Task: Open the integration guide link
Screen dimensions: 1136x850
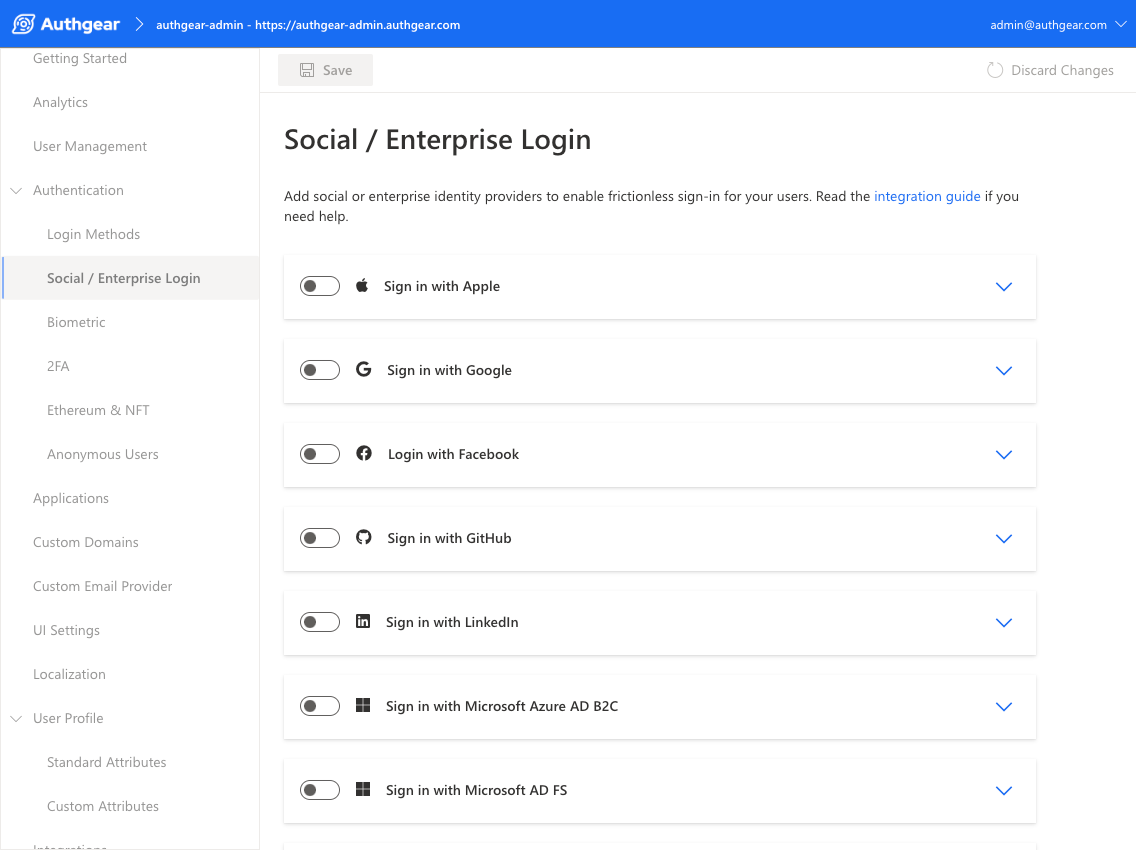Action: 927,196
